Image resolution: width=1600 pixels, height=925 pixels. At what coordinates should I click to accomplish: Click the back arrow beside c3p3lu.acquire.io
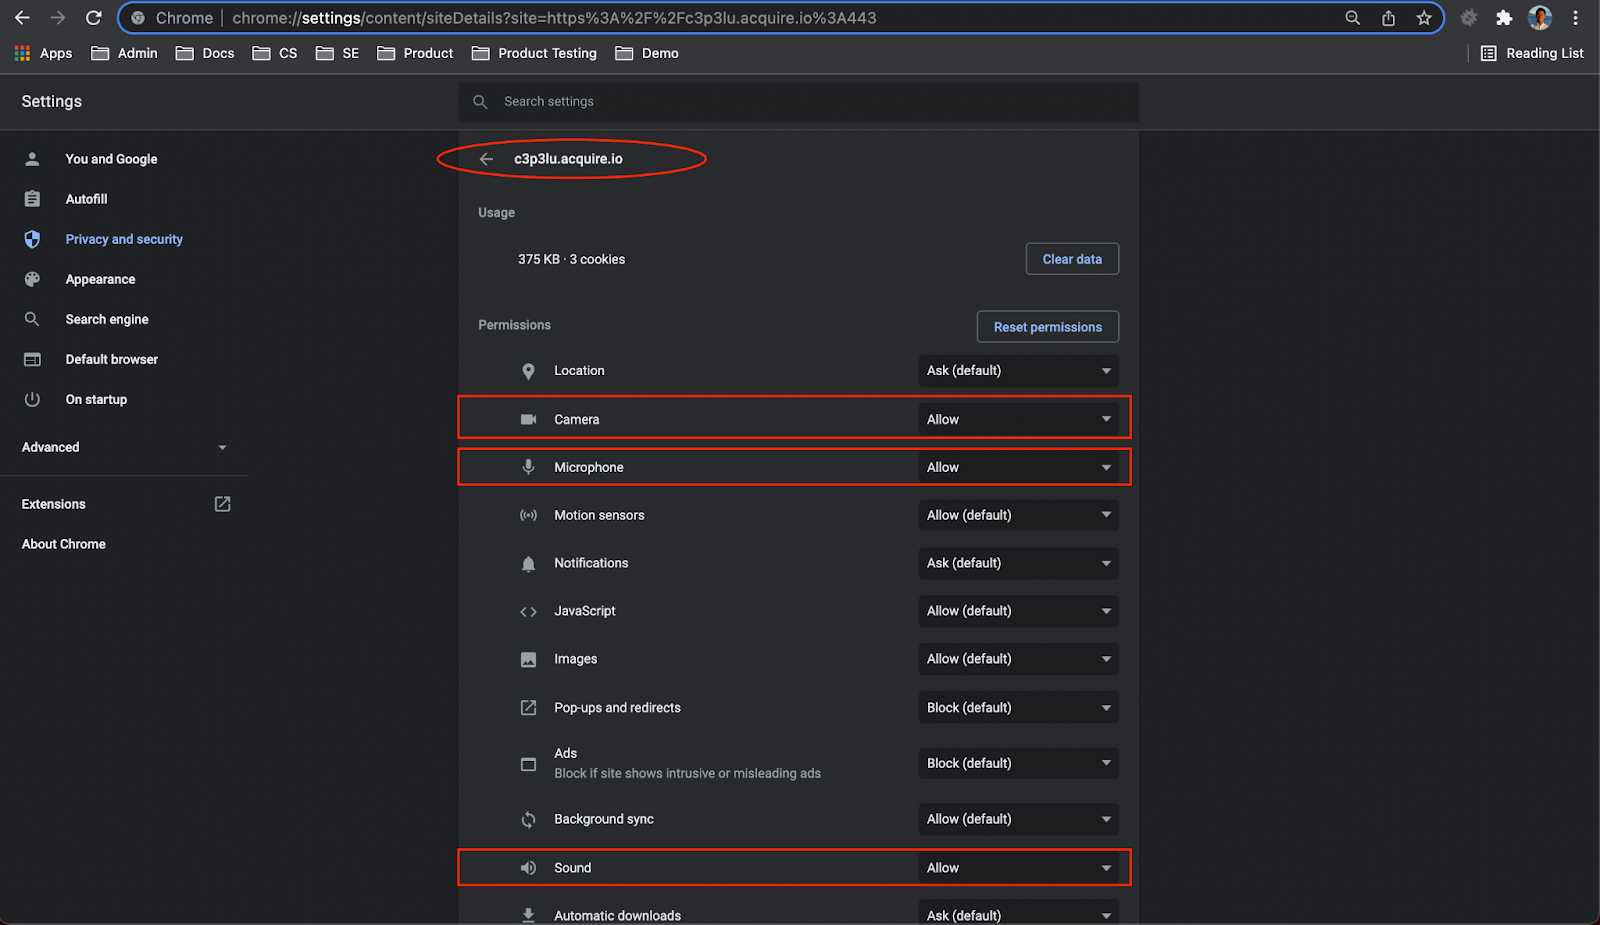click(486, 159)
